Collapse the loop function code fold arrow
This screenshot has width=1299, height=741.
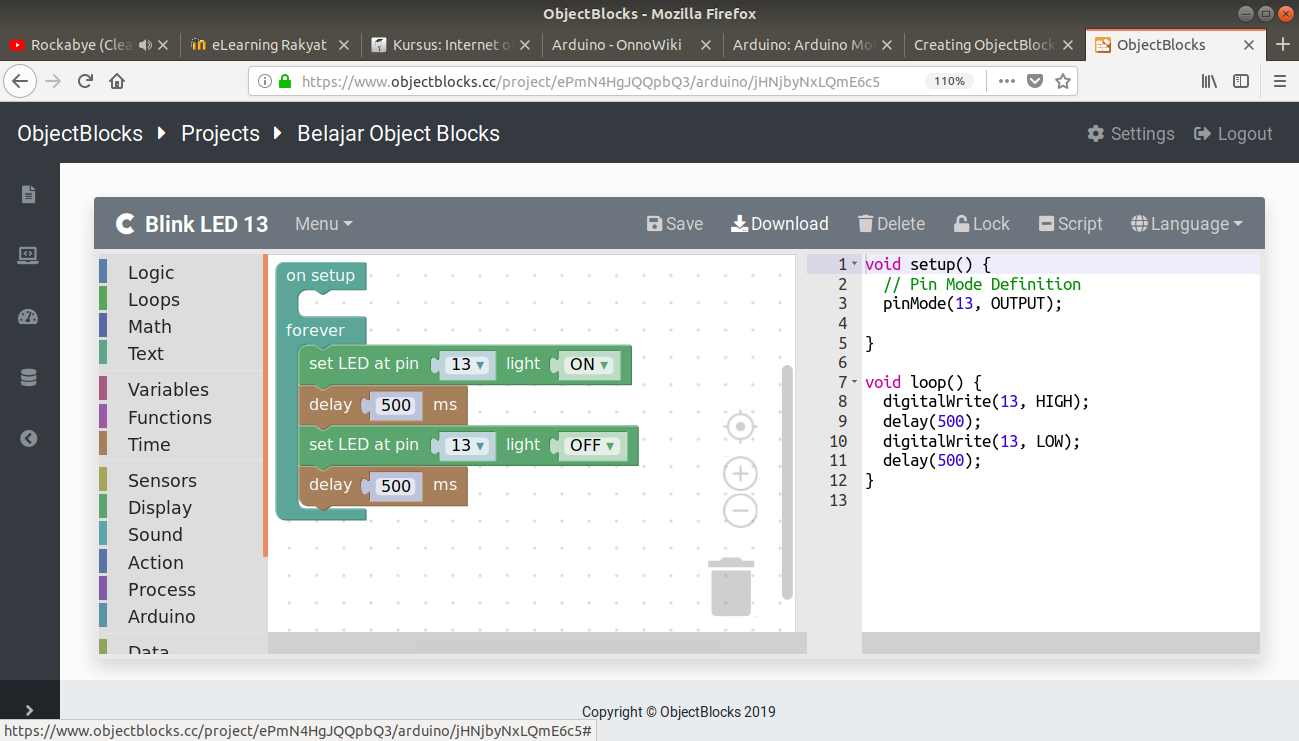click(x=854, y=382)
